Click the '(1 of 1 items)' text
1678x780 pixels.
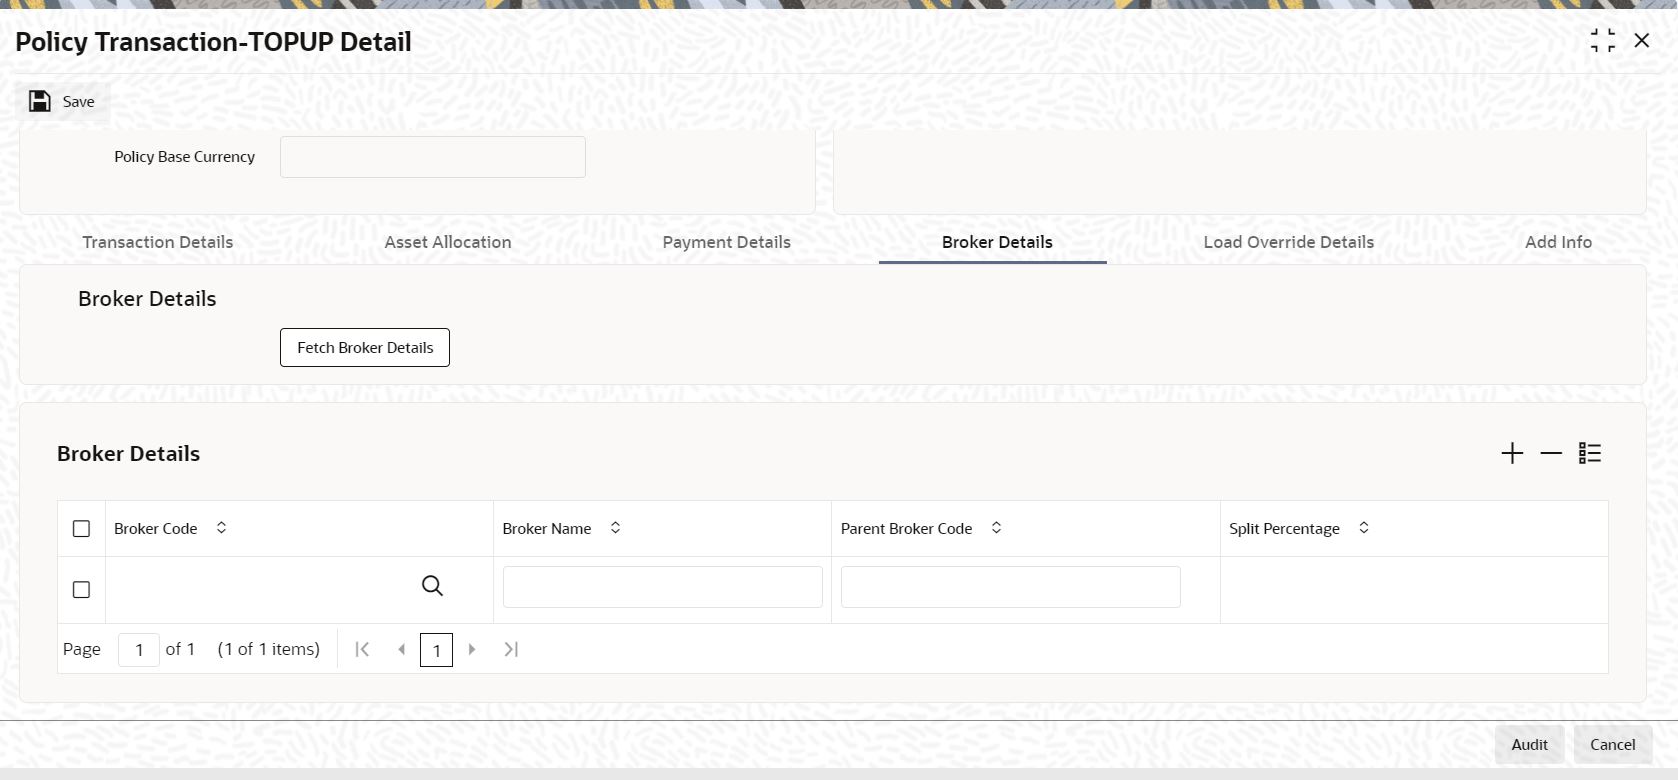[269, 649]
